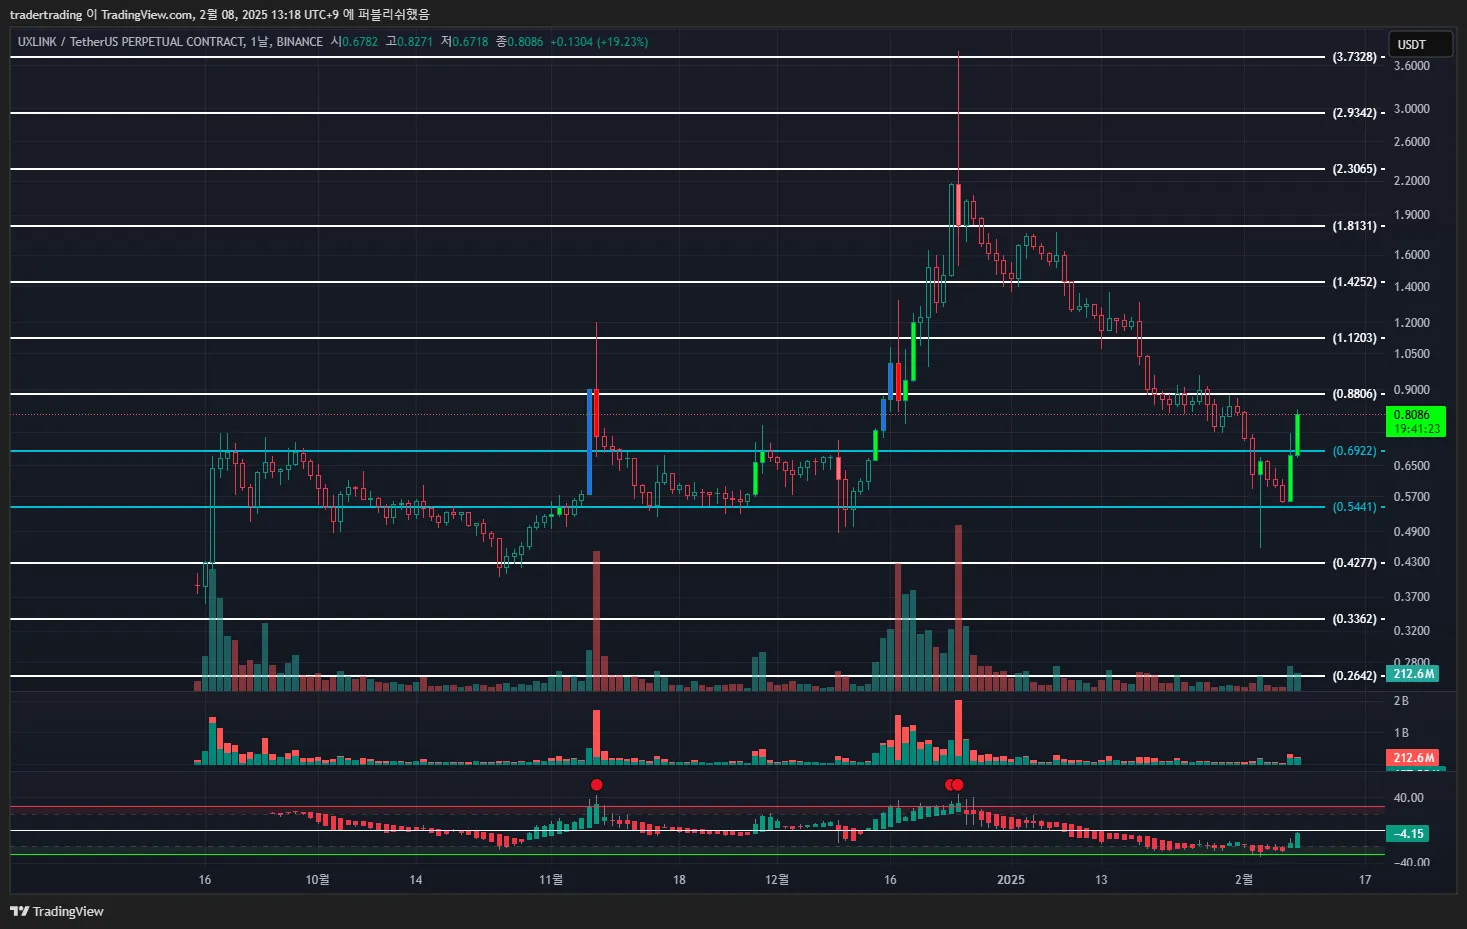The height and width of the screenshot is (929, 1467).
Task: Click the (3.7328) level label
Action: coord(1354,57)
